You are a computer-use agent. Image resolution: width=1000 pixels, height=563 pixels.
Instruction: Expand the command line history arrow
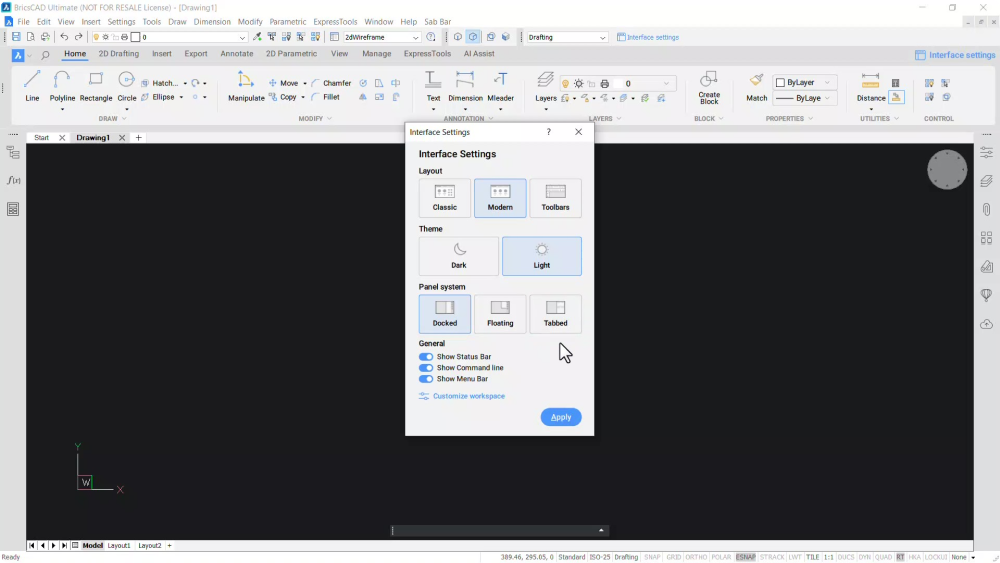tap(601, 530)
